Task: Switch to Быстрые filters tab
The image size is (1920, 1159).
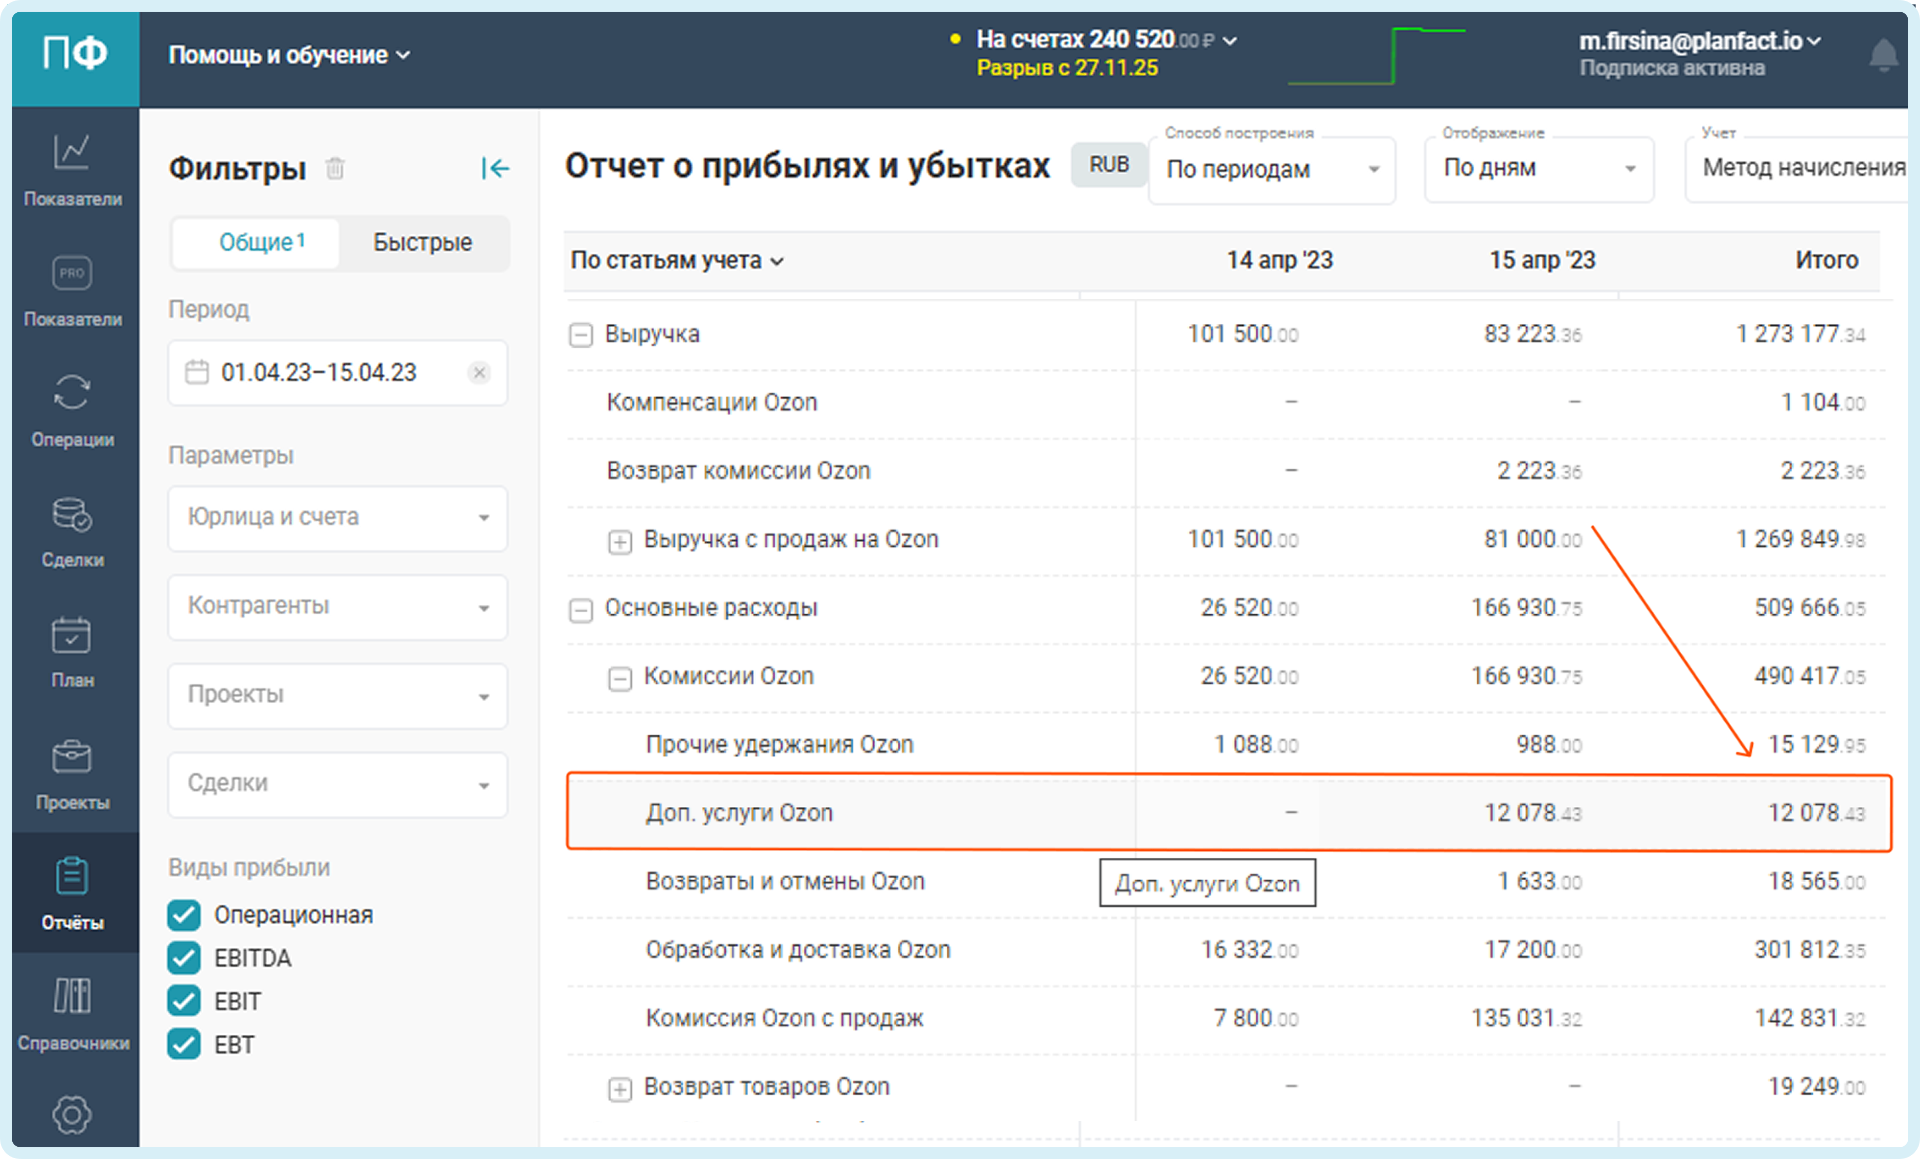Action: 422,243
